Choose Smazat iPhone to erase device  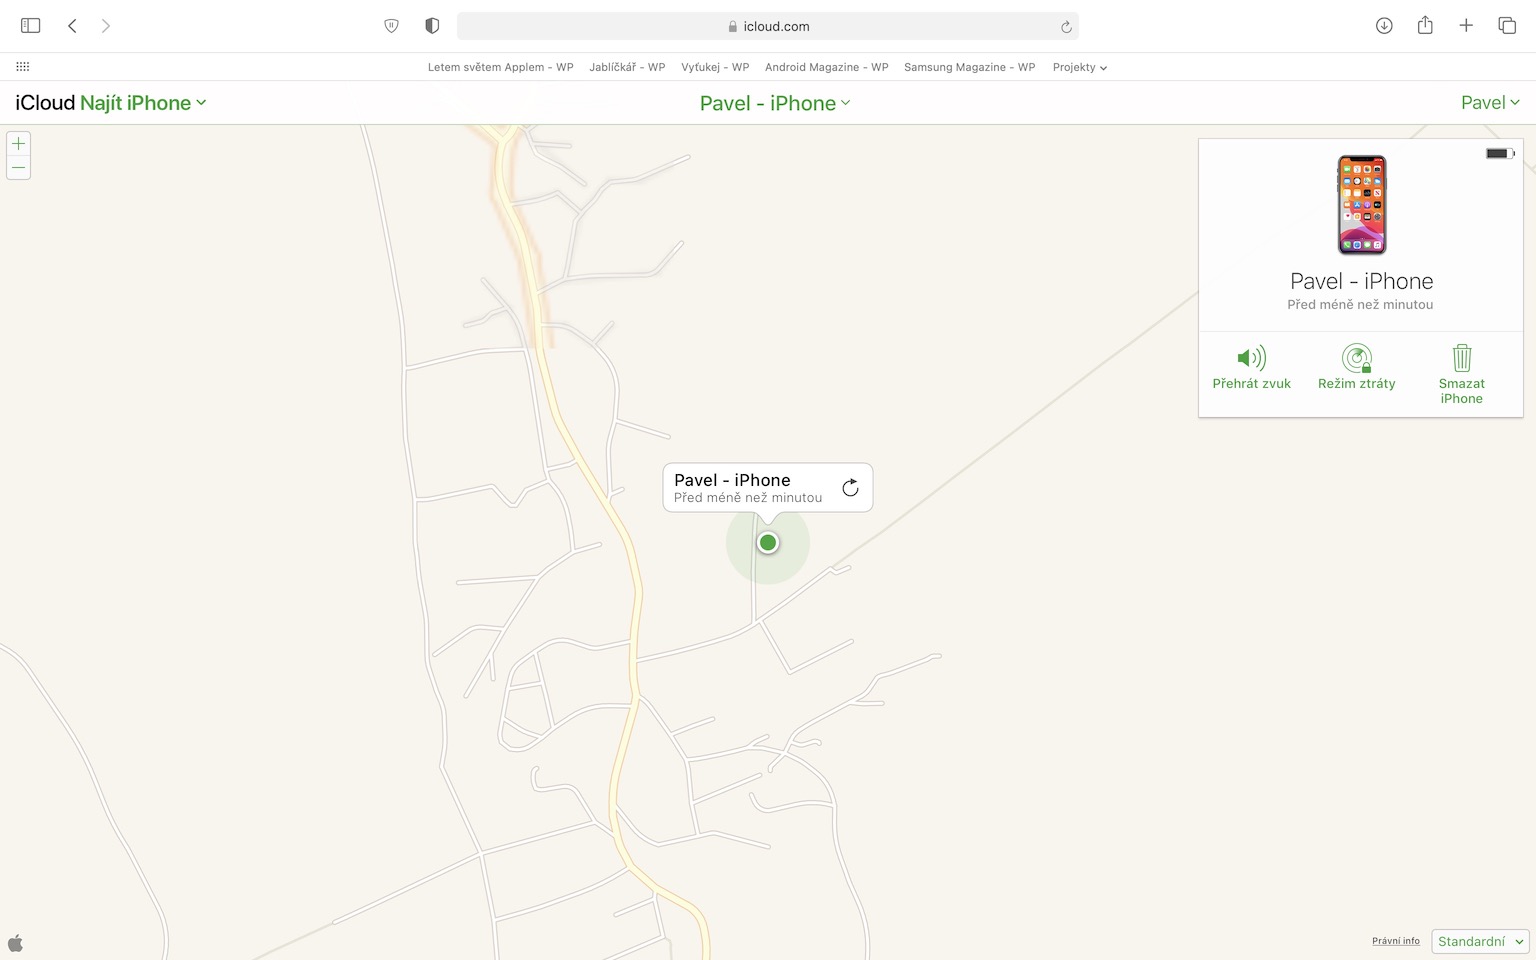pos(1461,374)
